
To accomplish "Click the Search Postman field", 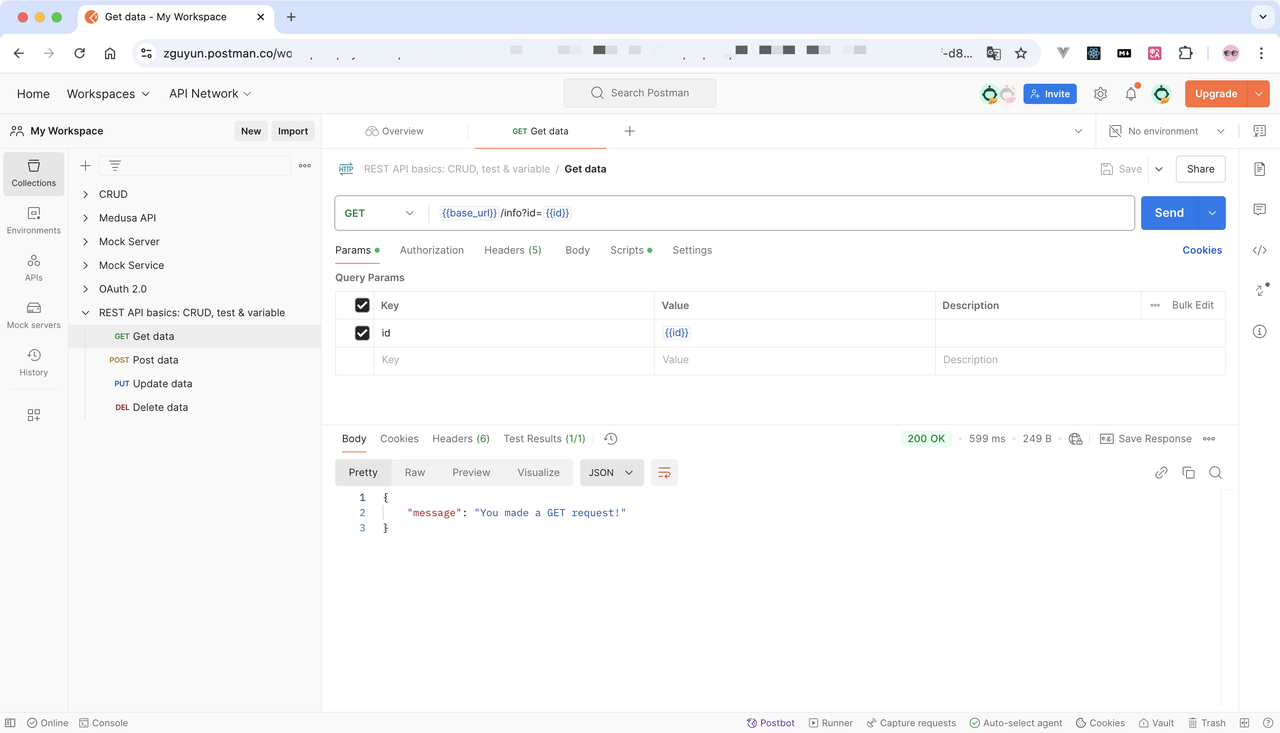I will point(640,93).
